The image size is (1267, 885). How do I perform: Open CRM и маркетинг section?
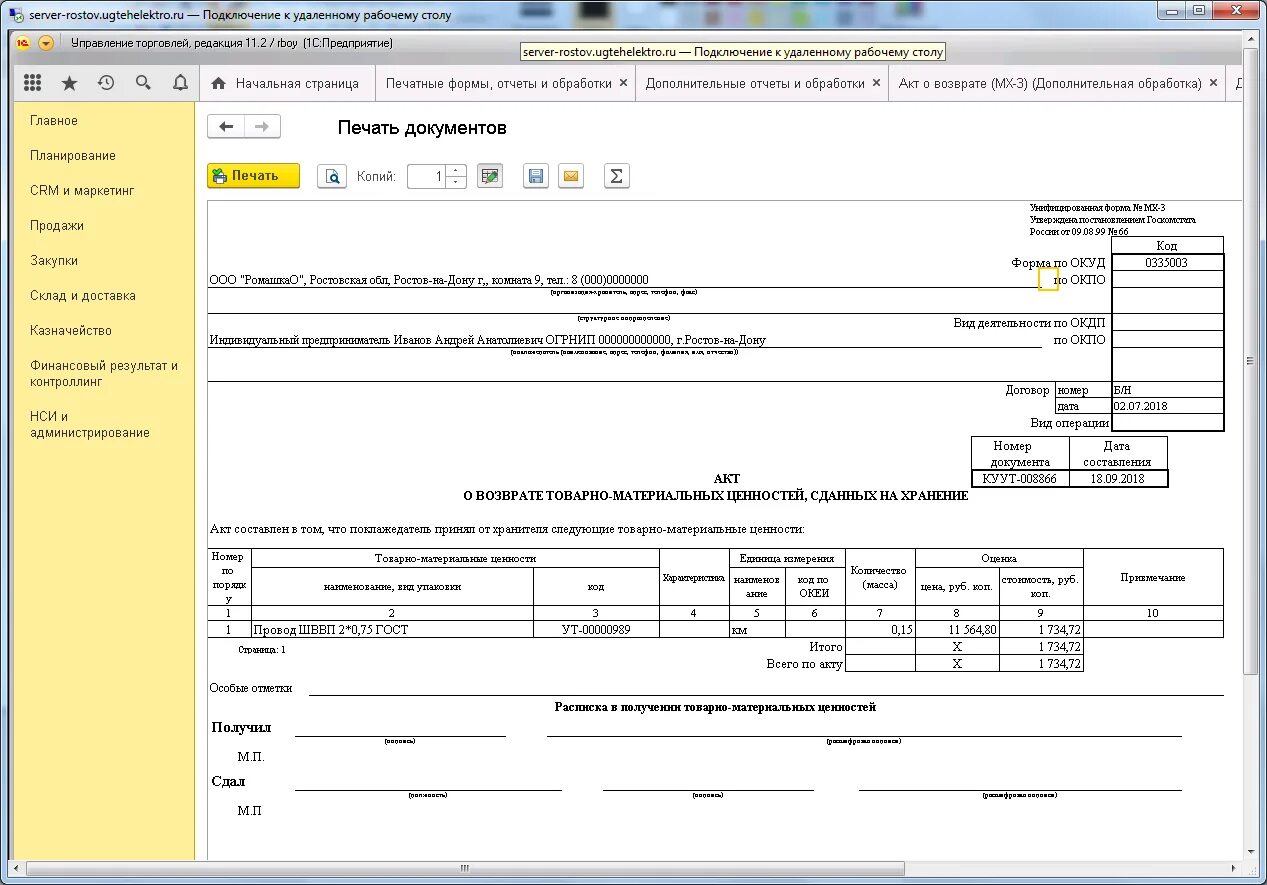tap(82, 191)
